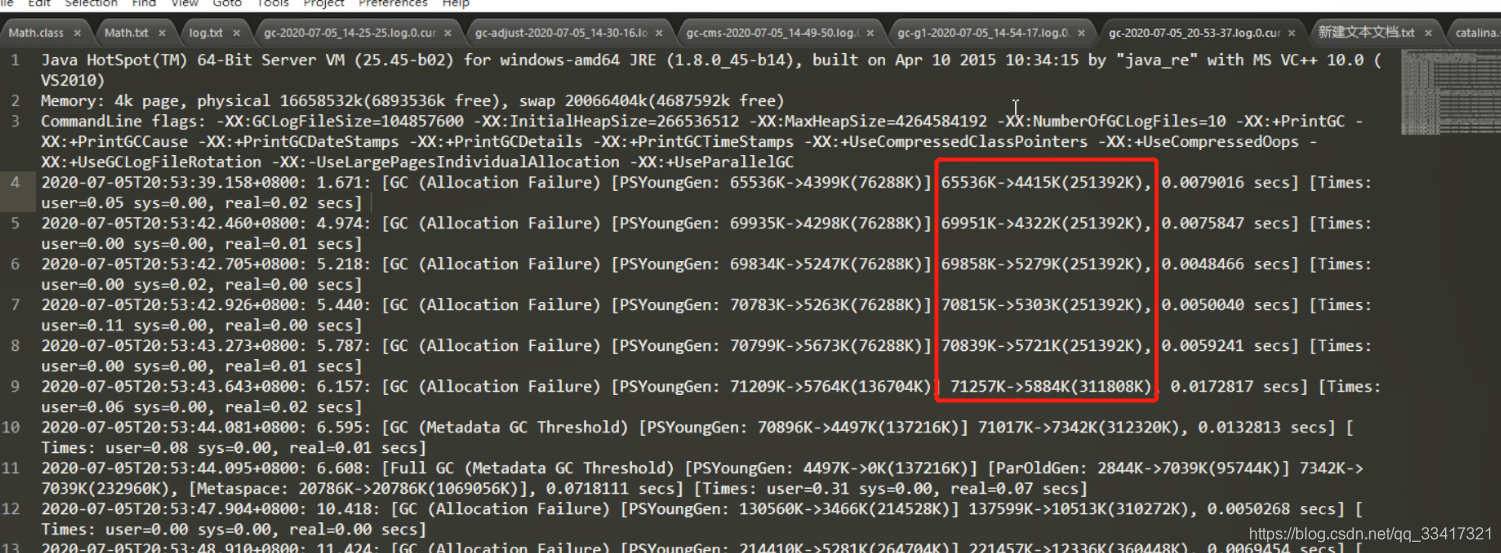This screenshot has height=553, width=1501.
Task: Close the 新建文本文档.txt tab
Action: [1427, 33]
